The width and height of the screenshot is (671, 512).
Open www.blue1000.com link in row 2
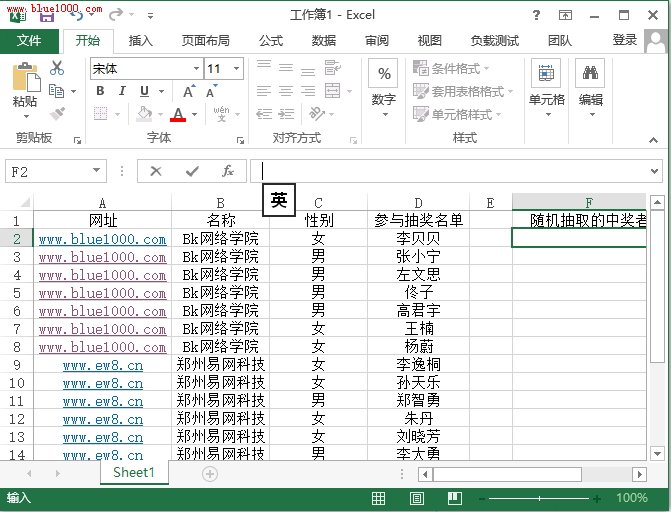[102, 239]
